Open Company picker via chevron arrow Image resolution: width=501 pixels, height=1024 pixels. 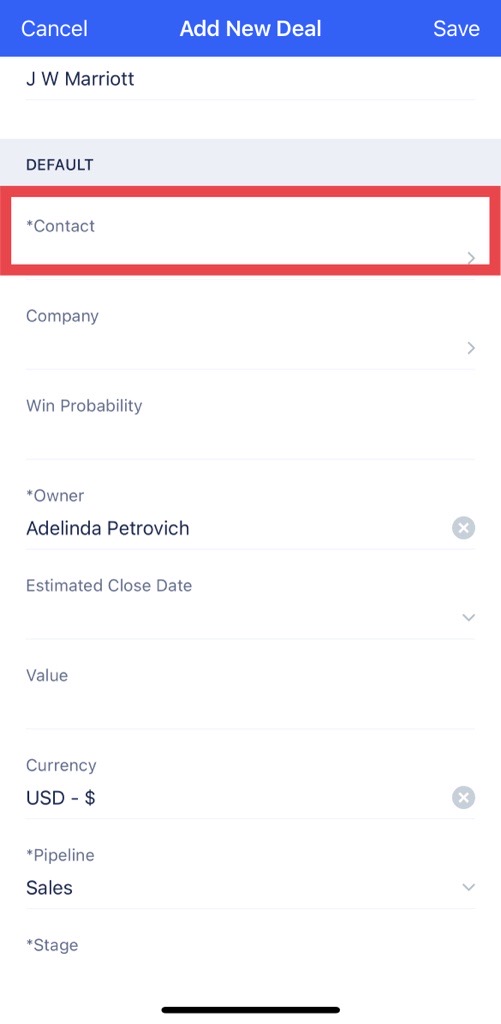[x=470, y=348]
